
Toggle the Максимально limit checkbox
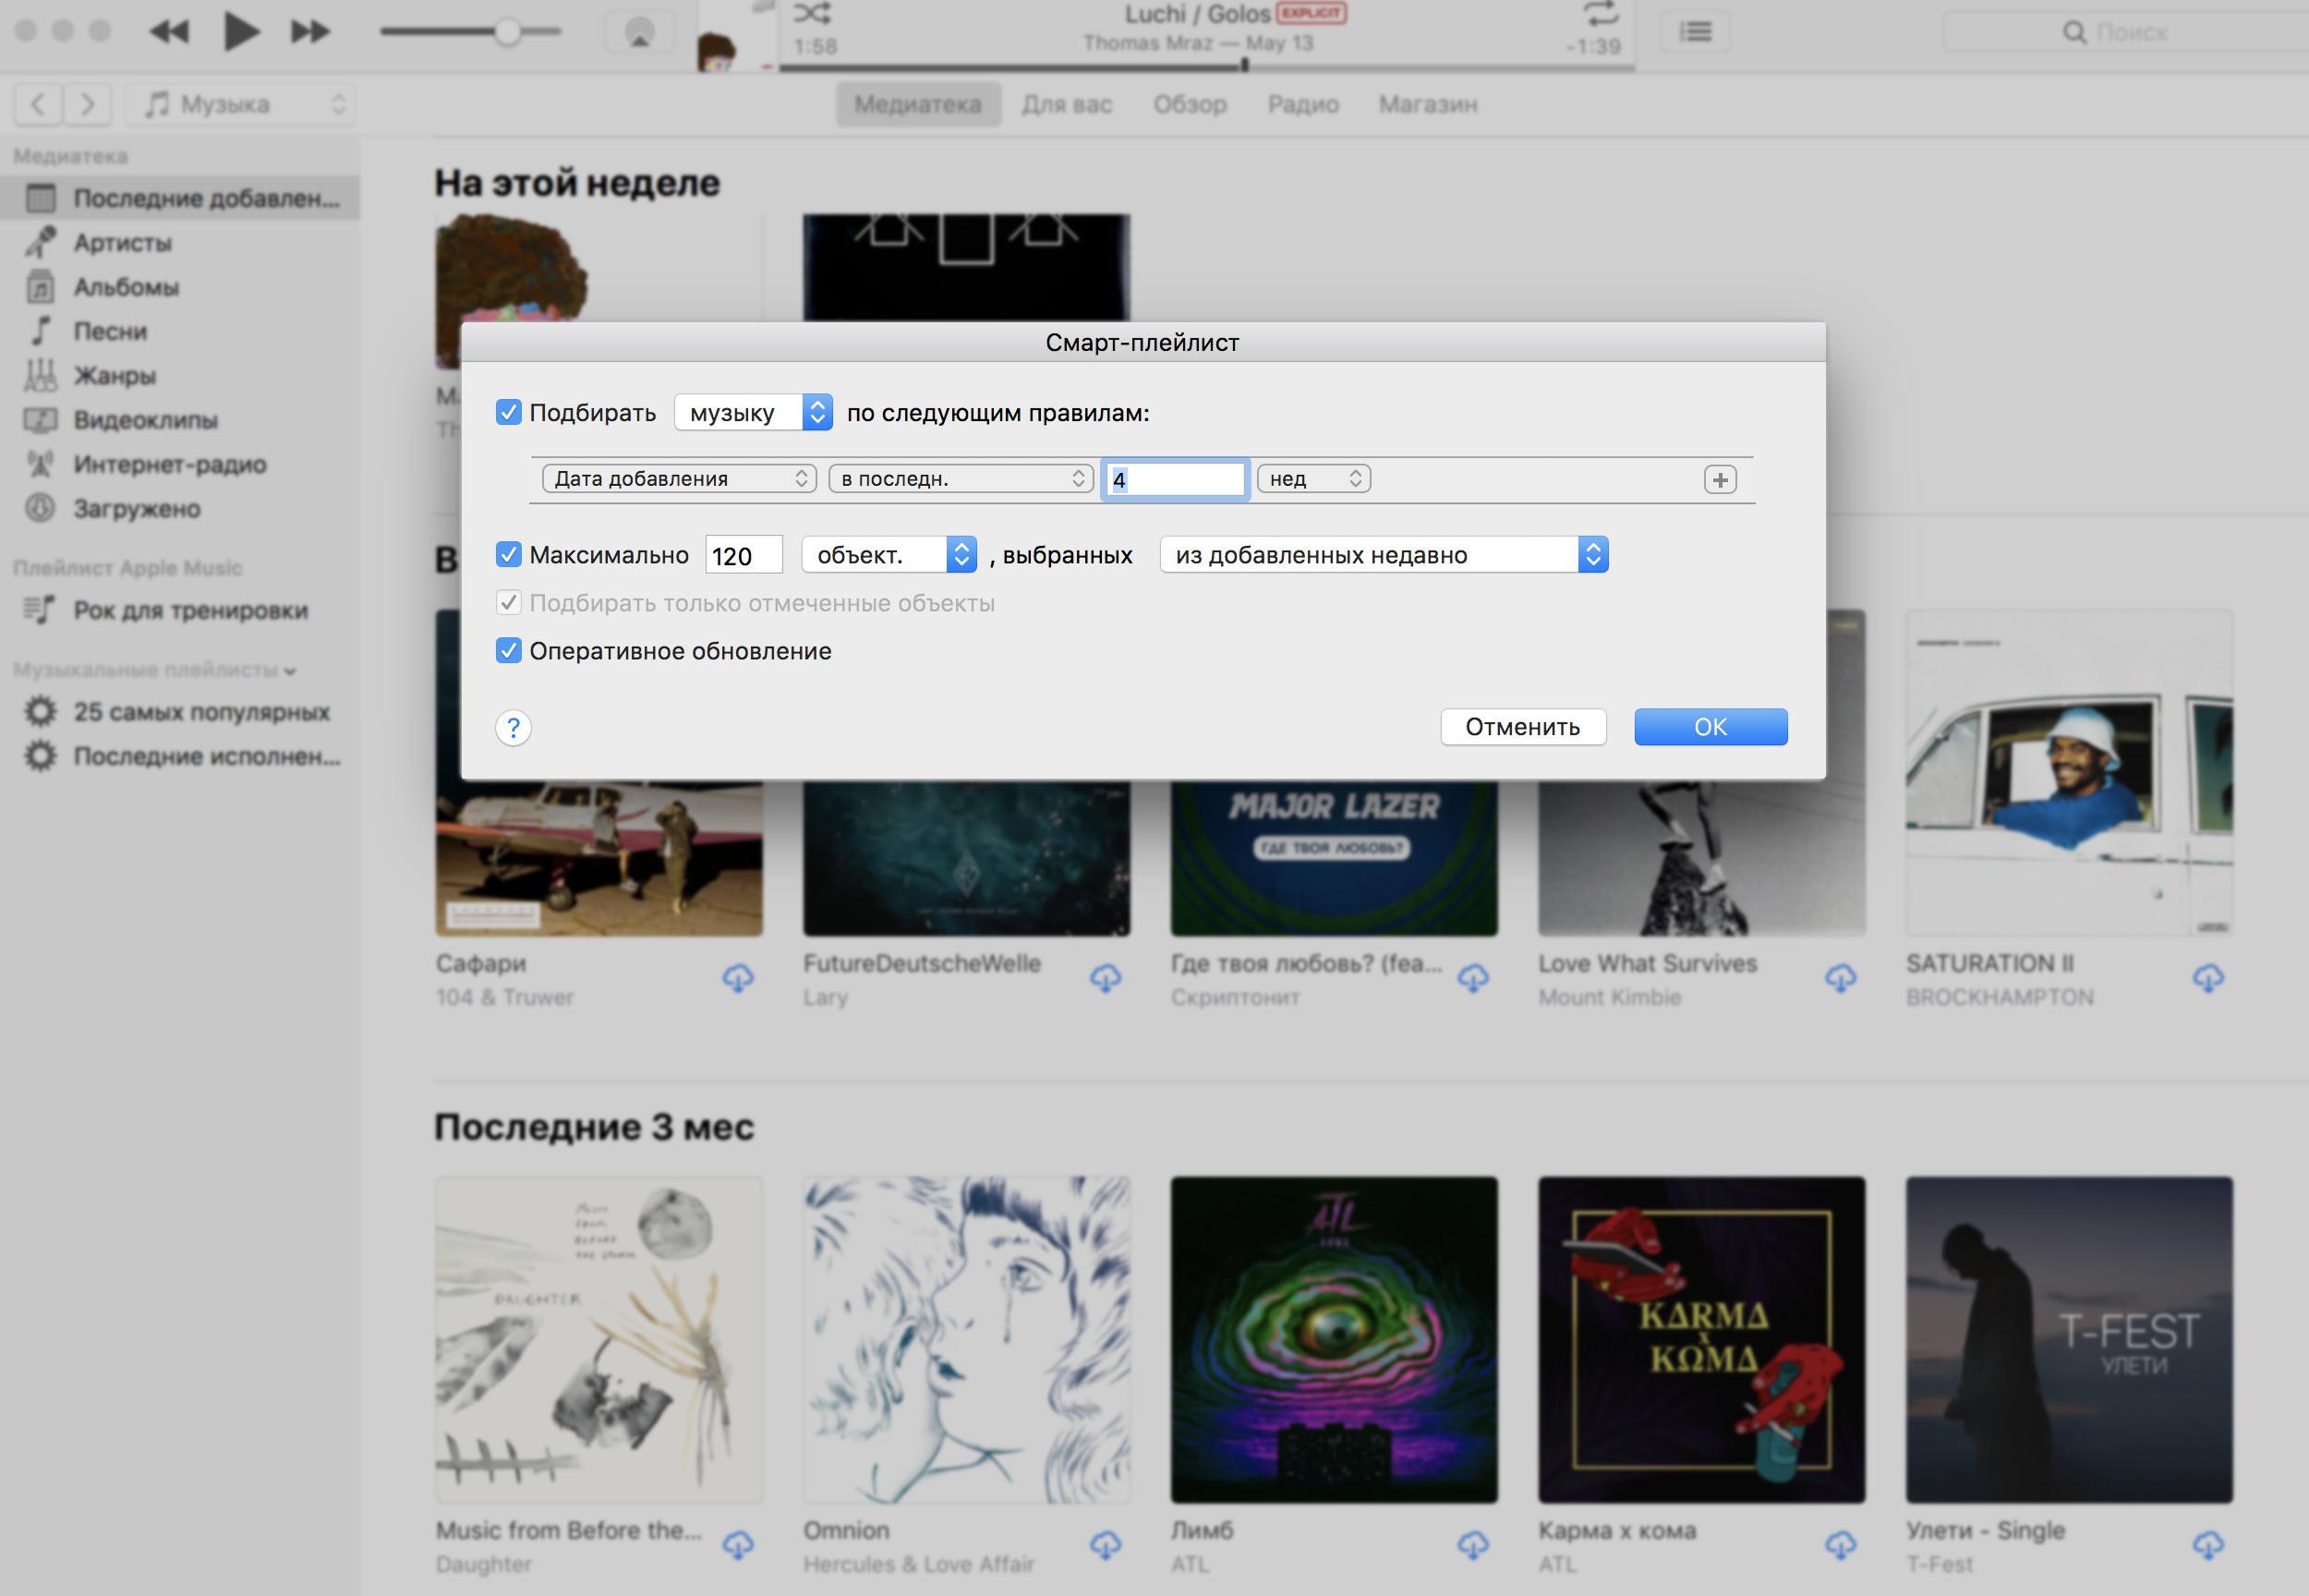tap(508, 554)
